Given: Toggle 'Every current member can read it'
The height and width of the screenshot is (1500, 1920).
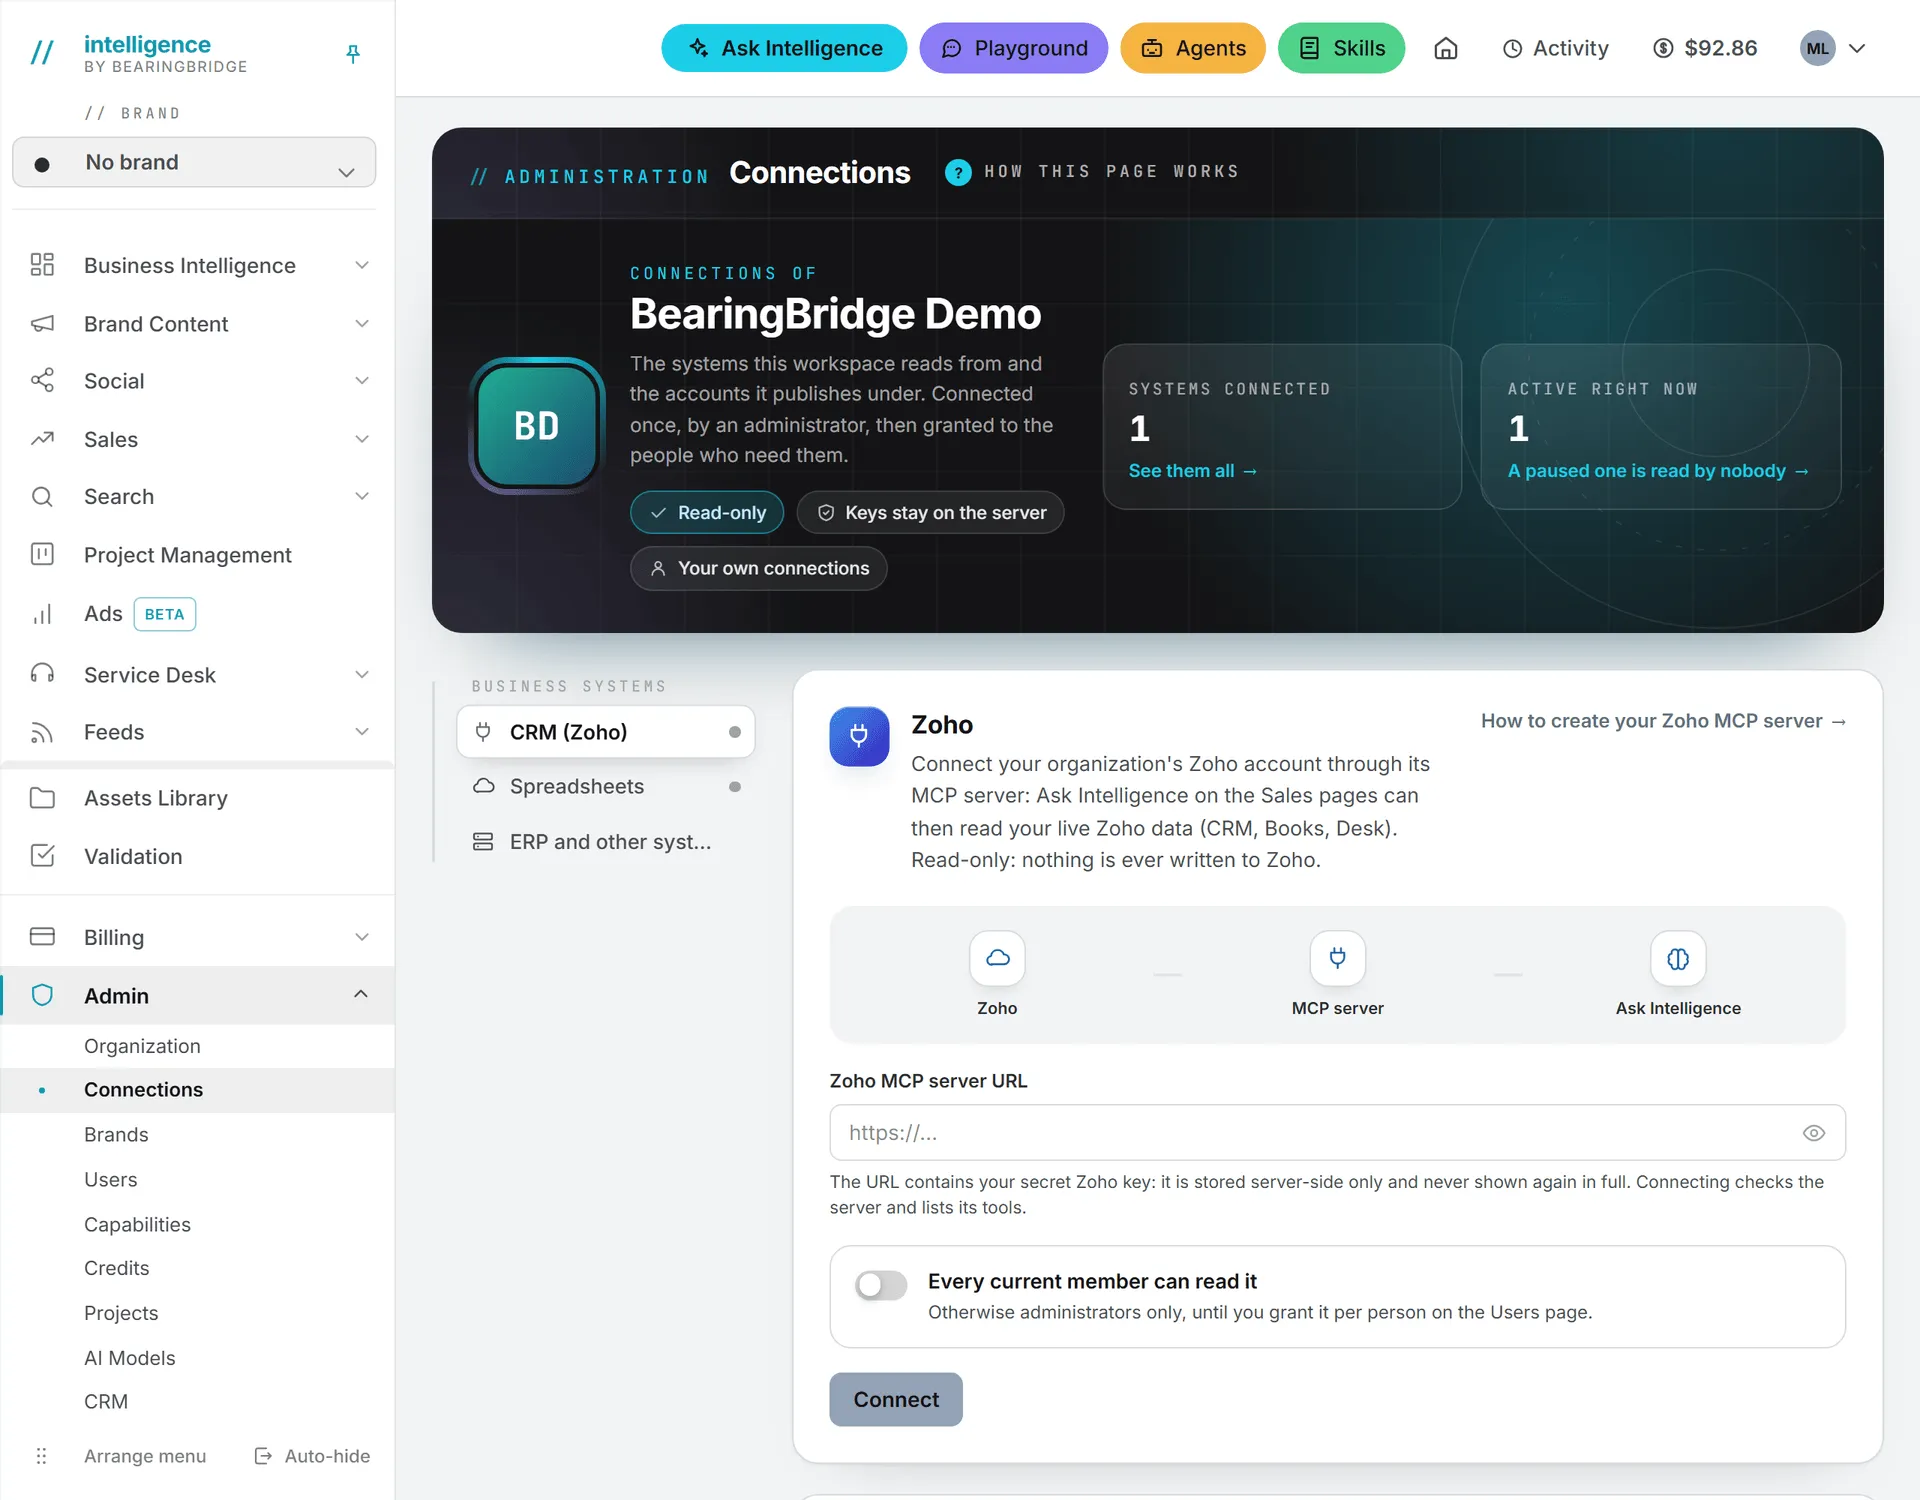Looking at the screenshot, I should [881, 1285].
